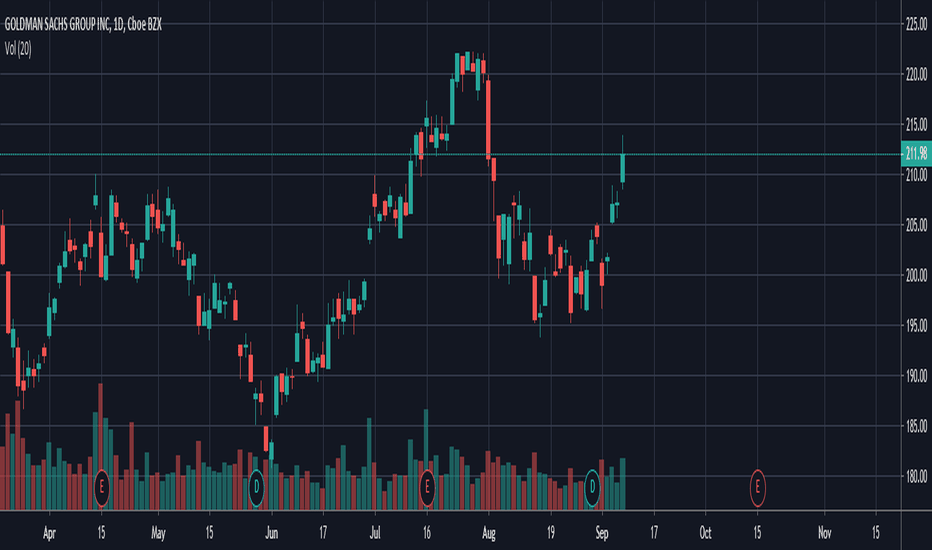Click the Jun label on time axis
The width and height of the screenshot is (932, 550).
(x=272, y=533)
